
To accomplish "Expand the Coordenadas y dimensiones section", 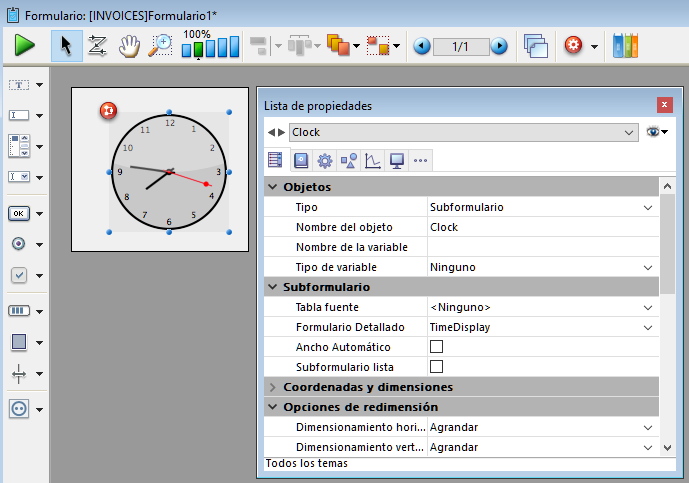I will pos(273,387).
